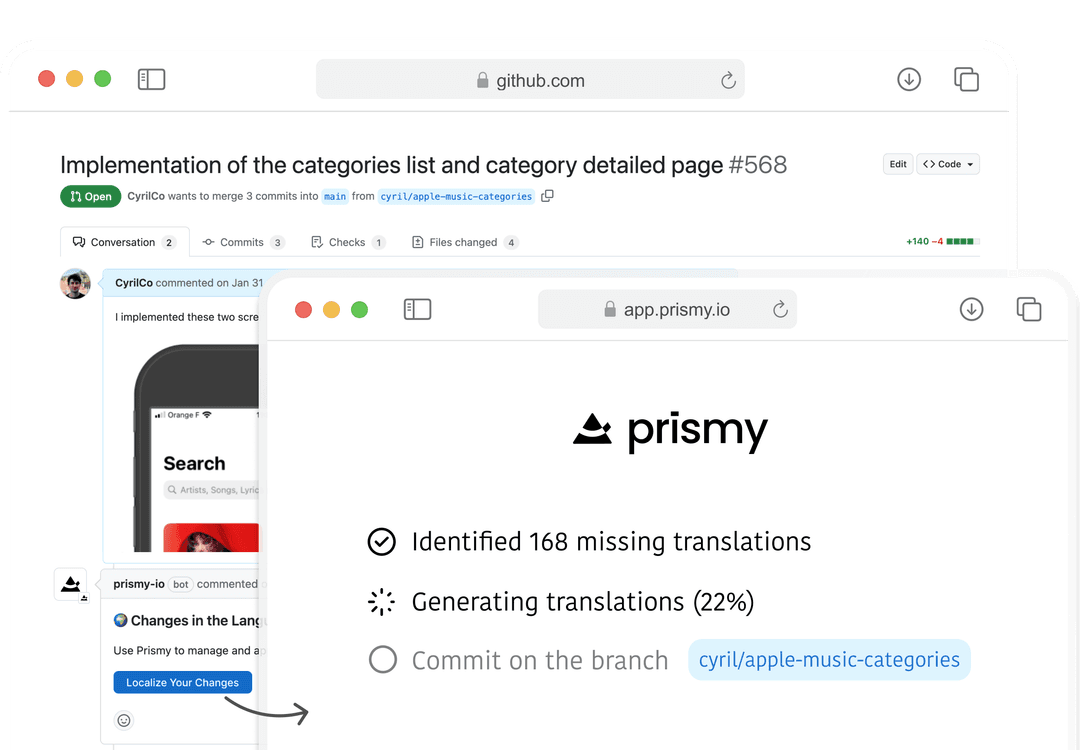
Task: Toggle the completed checkmark for identified translations
Action: coord(381,541)
